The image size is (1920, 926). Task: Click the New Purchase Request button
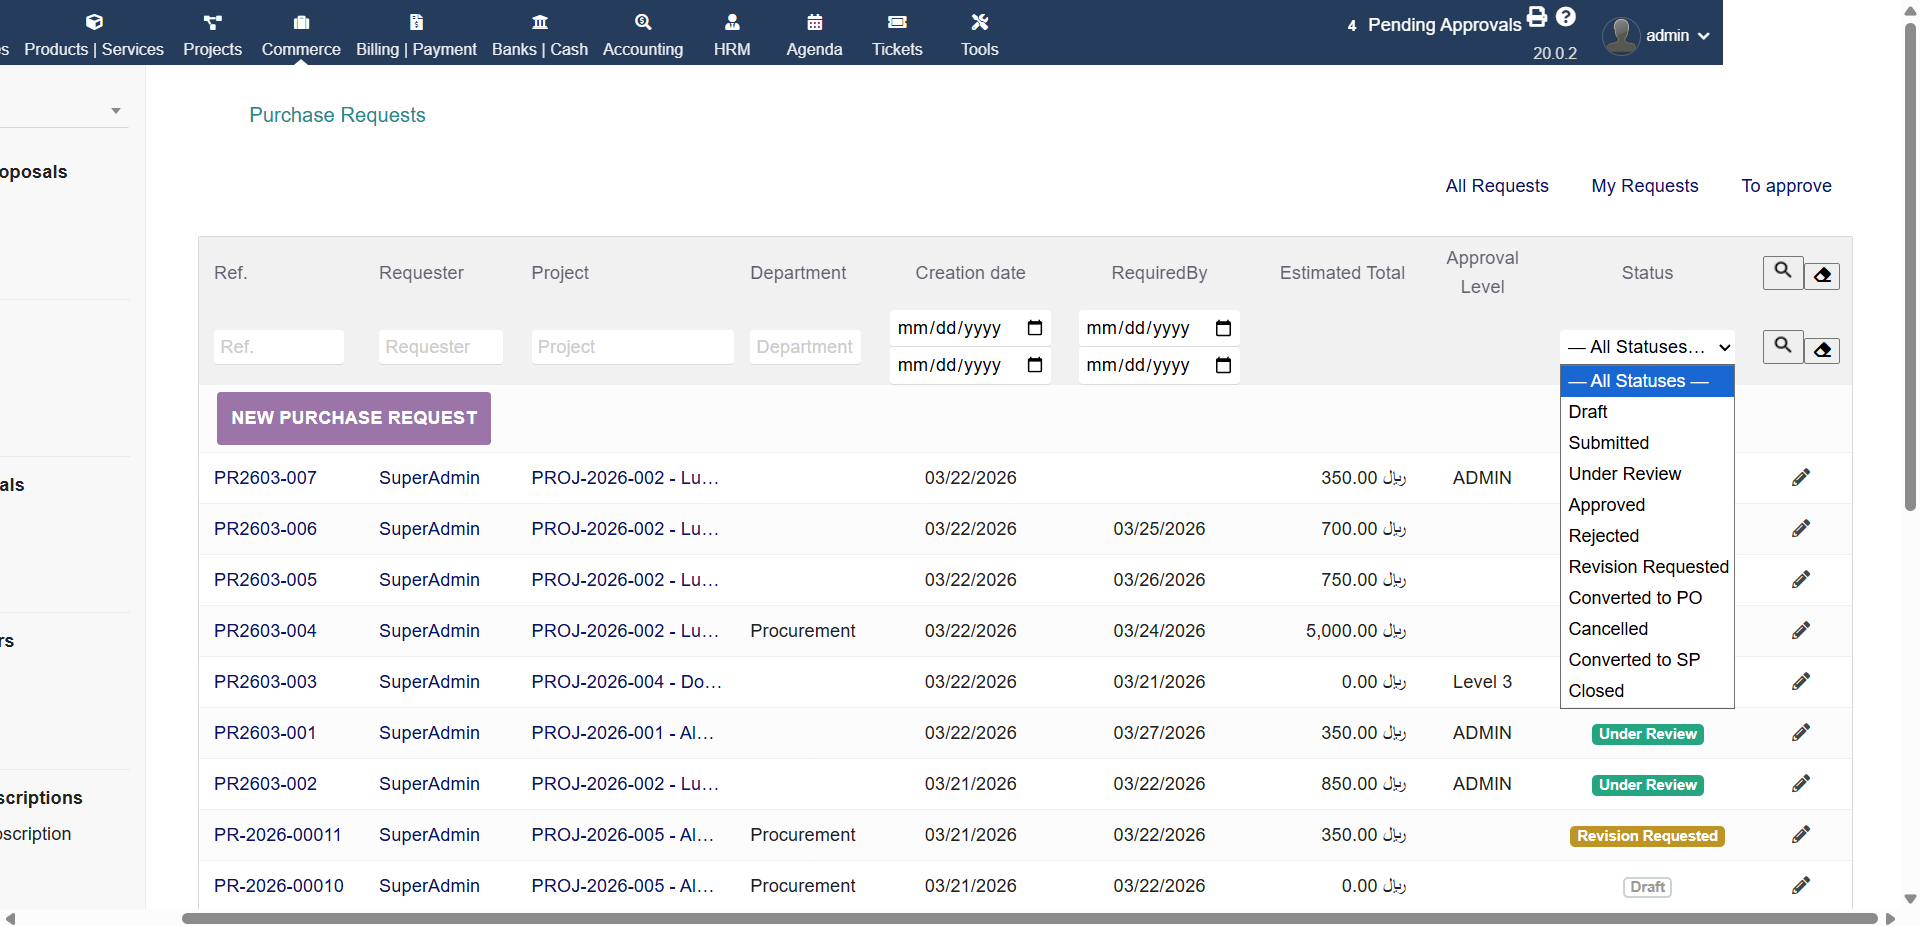tap(354, 418)
